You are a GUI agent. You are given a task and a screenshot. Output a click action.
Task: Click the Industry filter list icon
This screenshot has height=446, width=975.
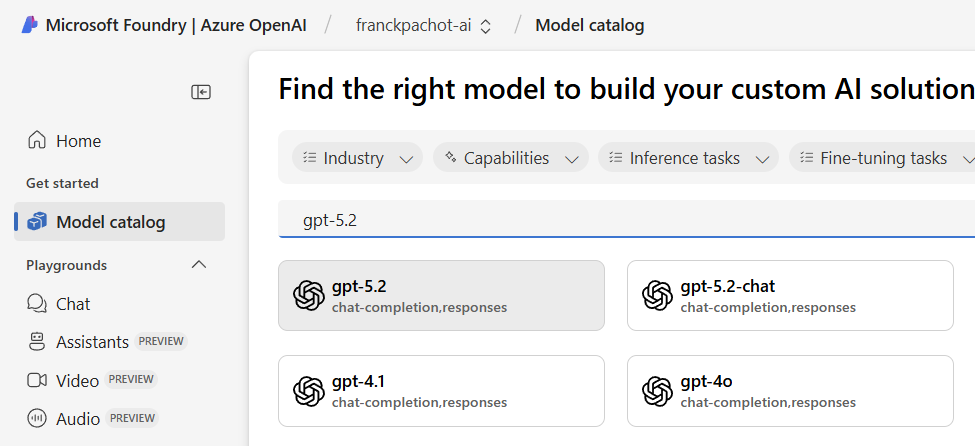(310, 157)
